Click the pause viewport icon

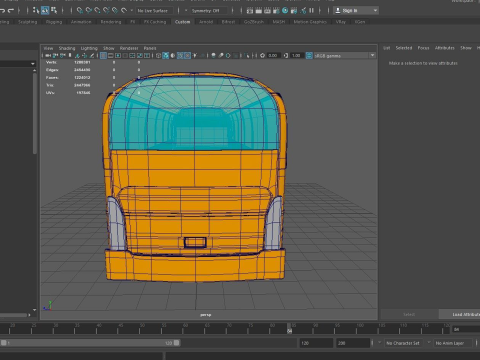tap(311, 11)
